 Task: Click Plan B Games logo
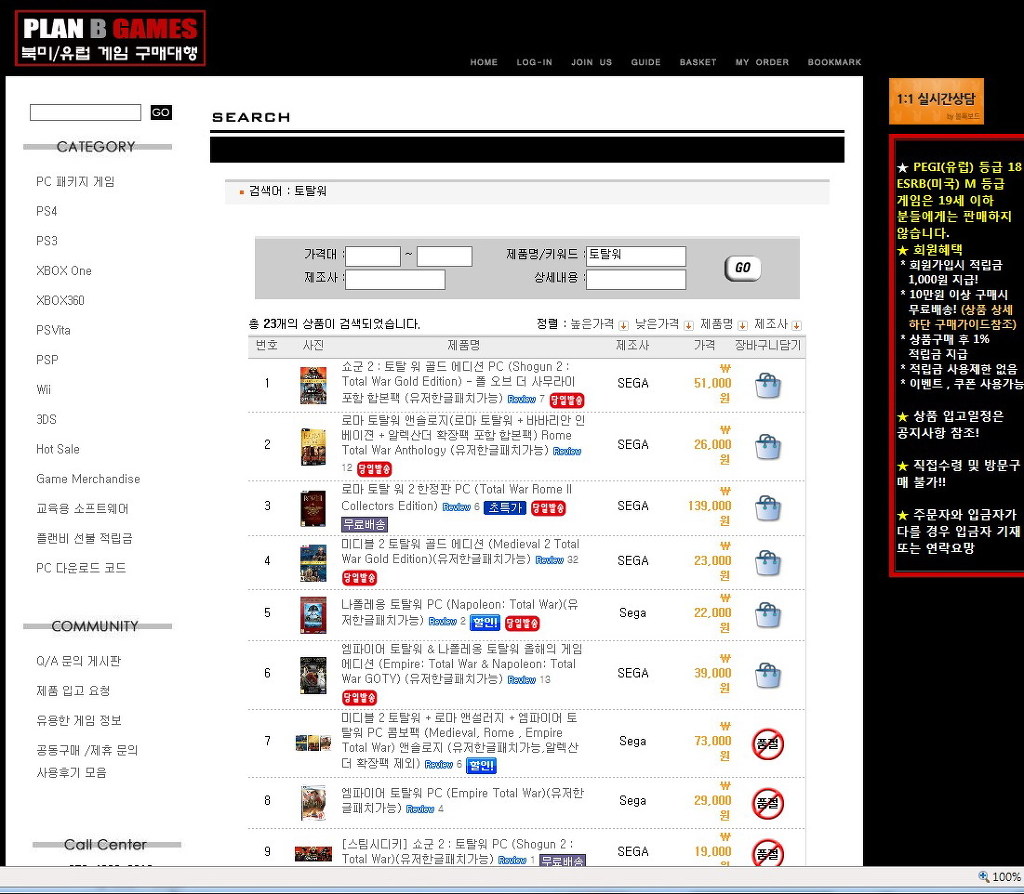coord(110,38)
